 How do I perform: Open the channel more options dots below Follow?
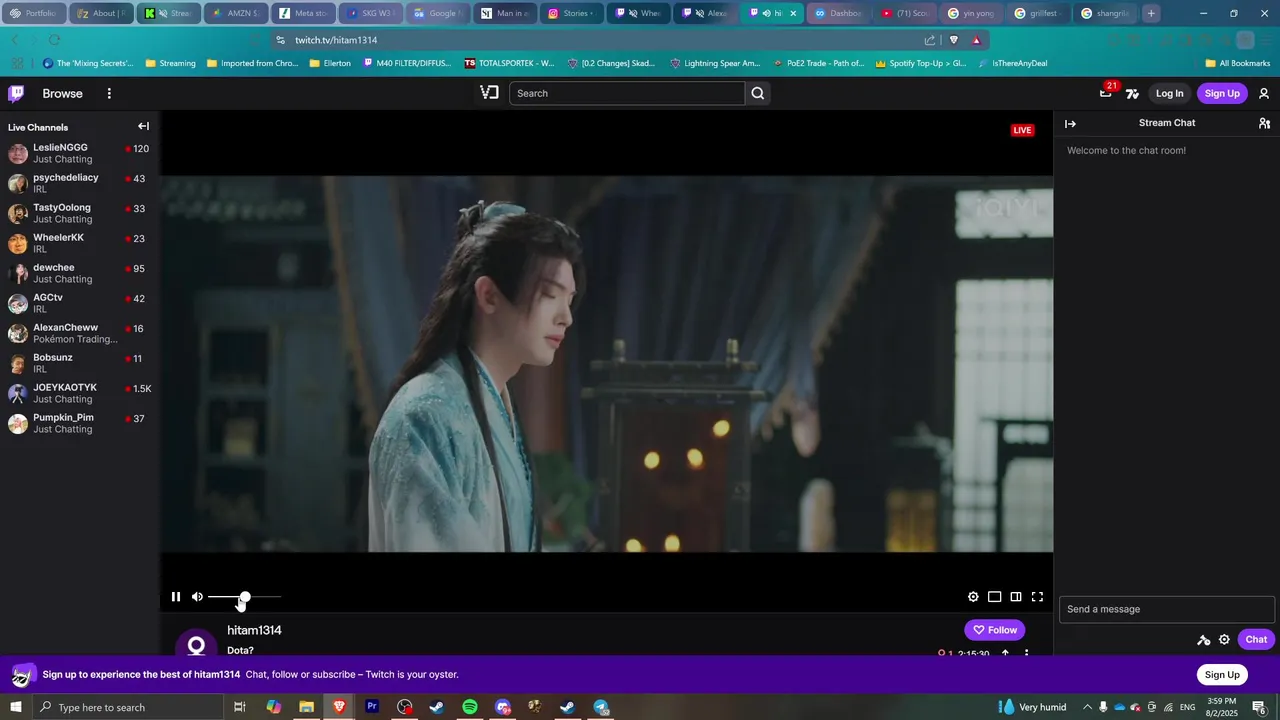[1026, 653]
